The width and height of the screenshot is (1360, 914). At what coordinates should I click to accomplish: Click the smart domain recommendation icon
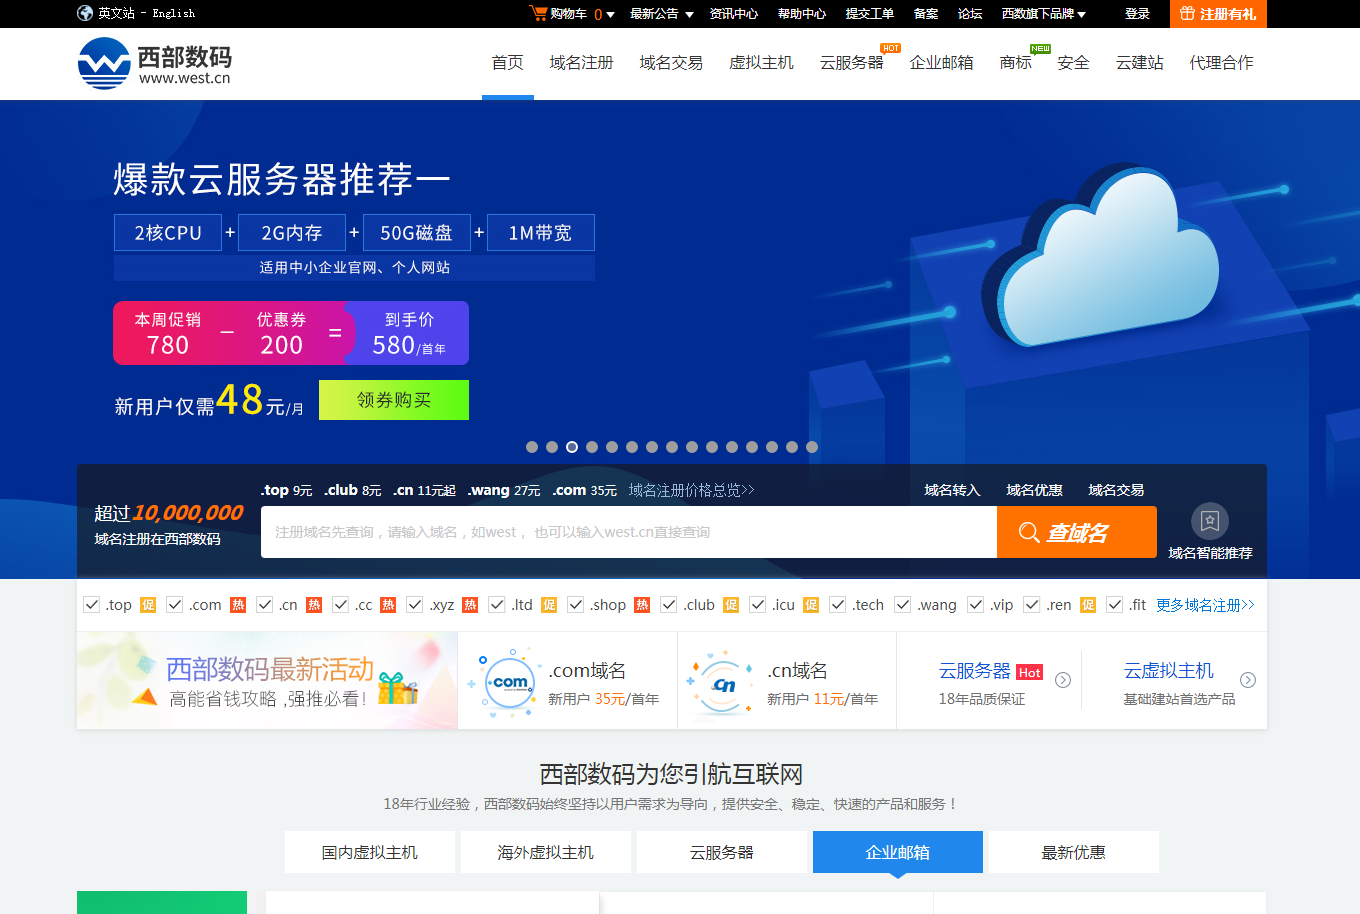tap(1209, 521)
